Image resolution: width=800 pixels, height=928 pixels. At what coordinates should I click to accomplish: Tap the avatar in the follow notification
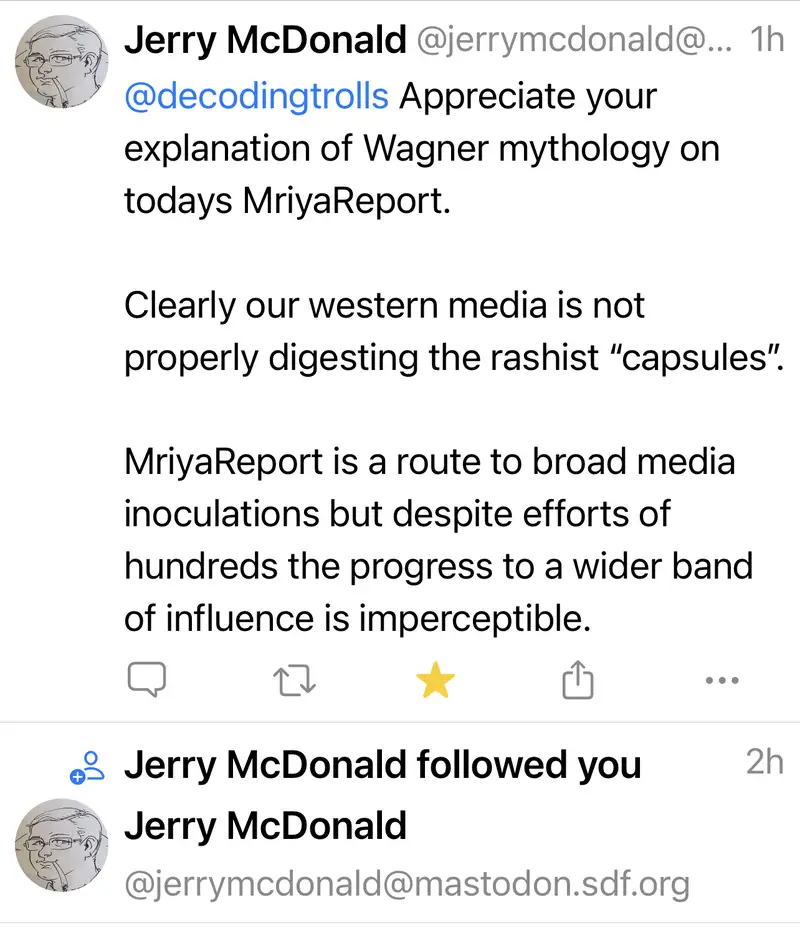point(61,844)
